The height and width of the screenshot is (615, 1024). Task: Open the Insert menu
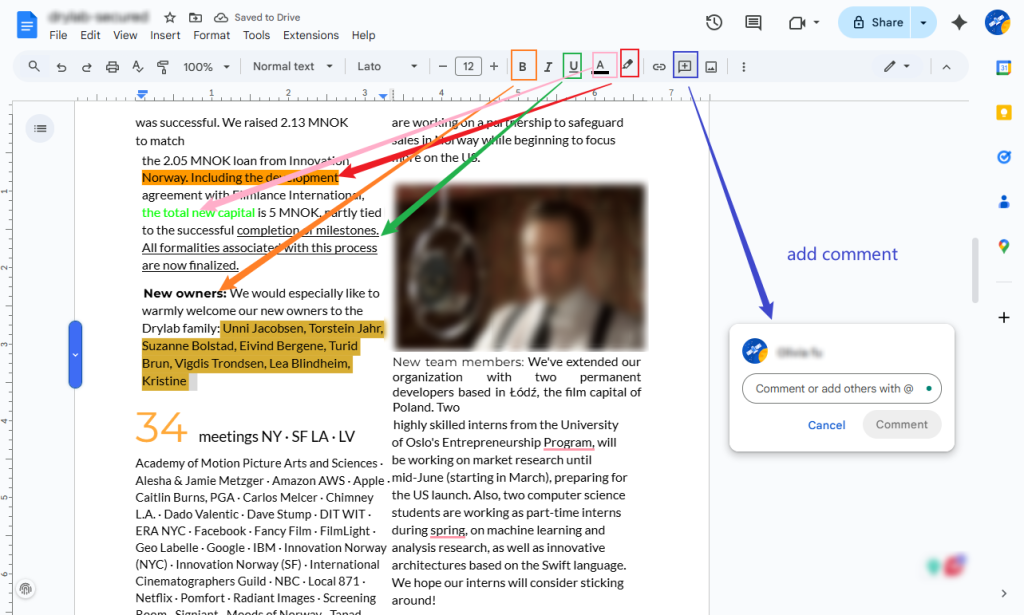165,34
